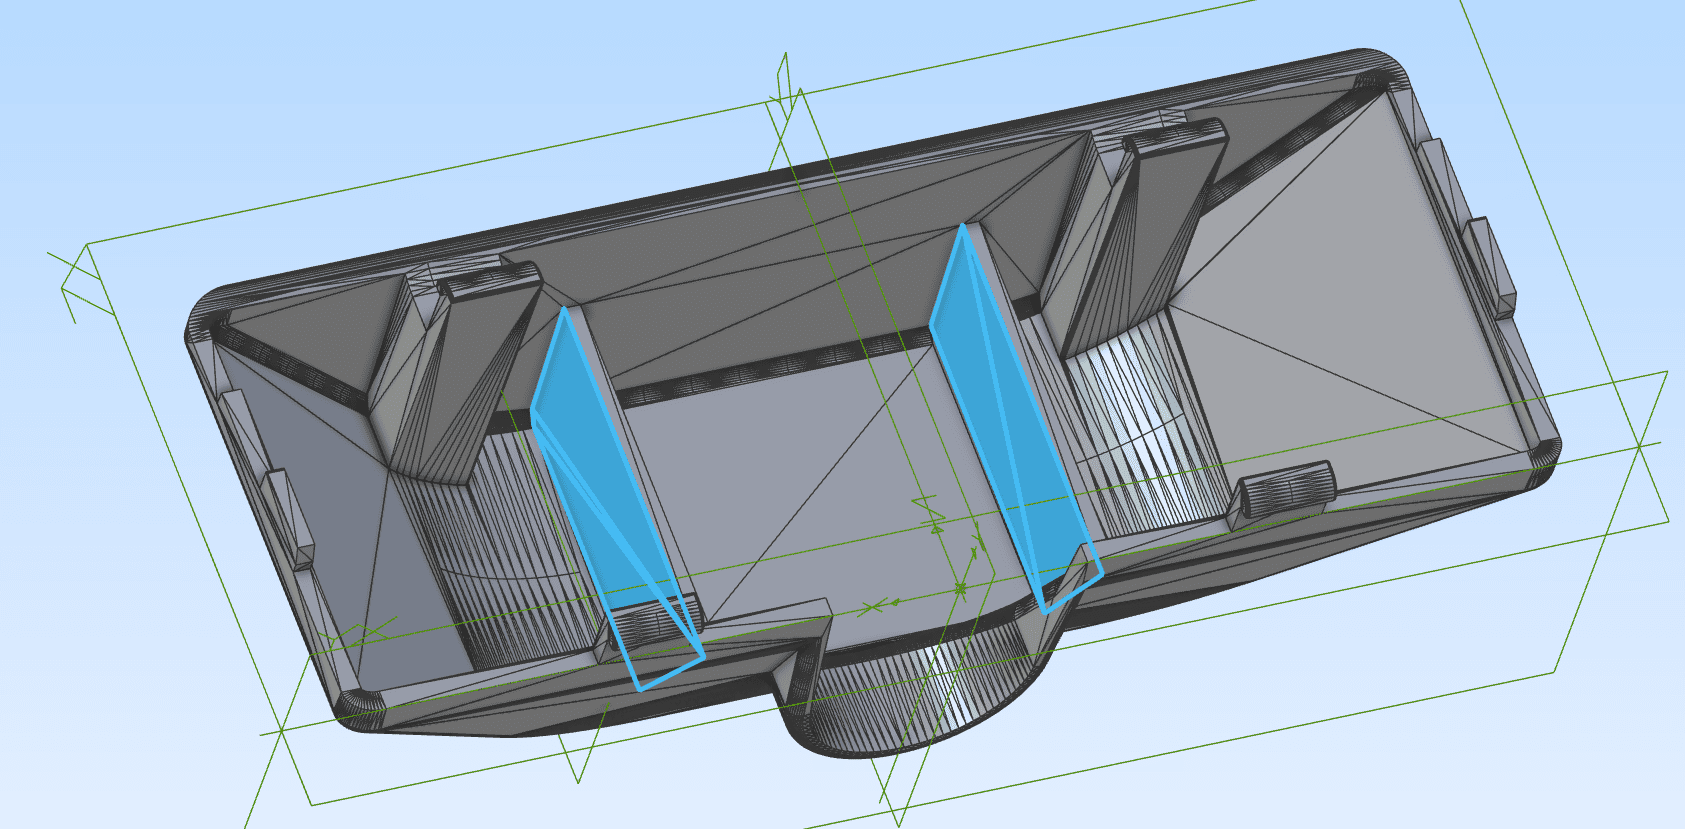Select the small clip near front right wall

(1287, 488)
